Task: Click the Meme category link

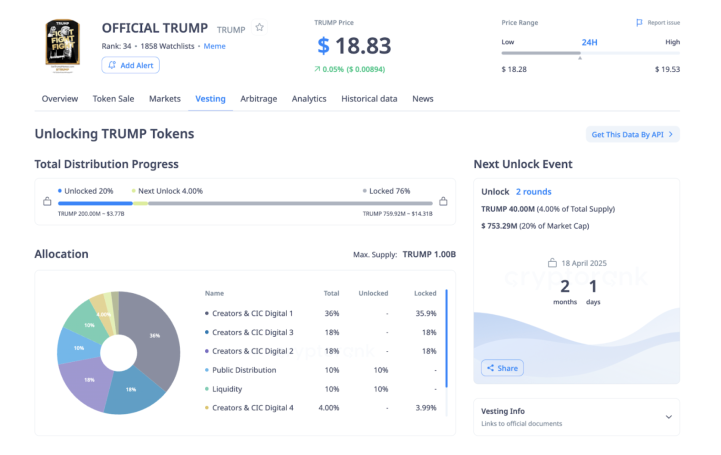Action: point(214,46)
